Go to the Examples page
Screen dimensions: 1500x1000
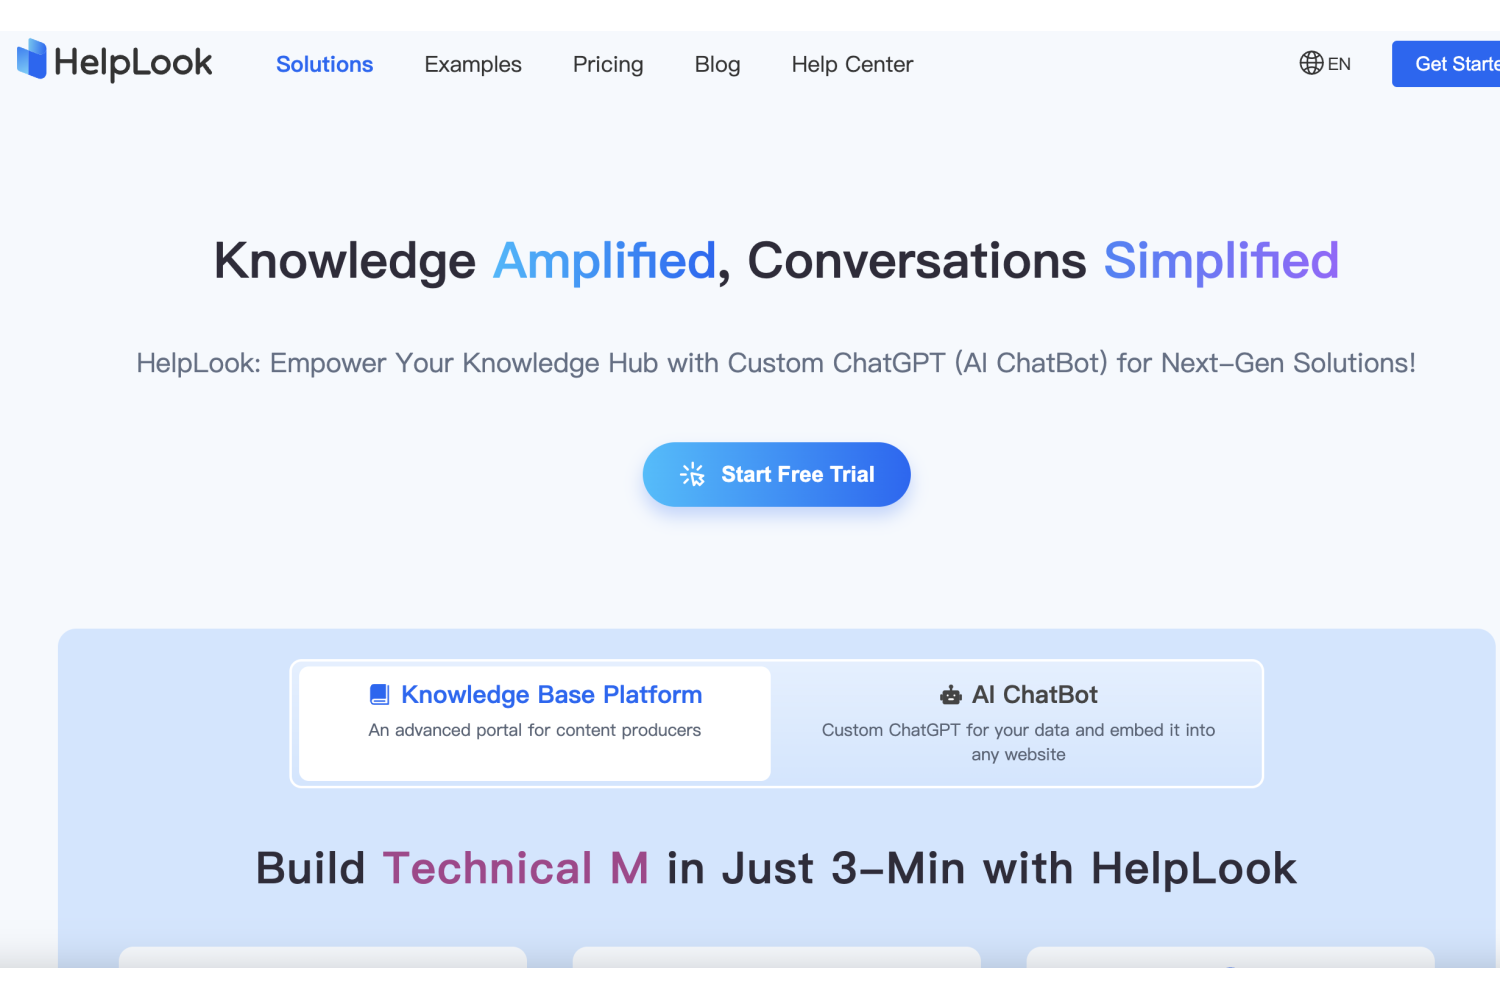pyautogui.click(x=473, y=64)
